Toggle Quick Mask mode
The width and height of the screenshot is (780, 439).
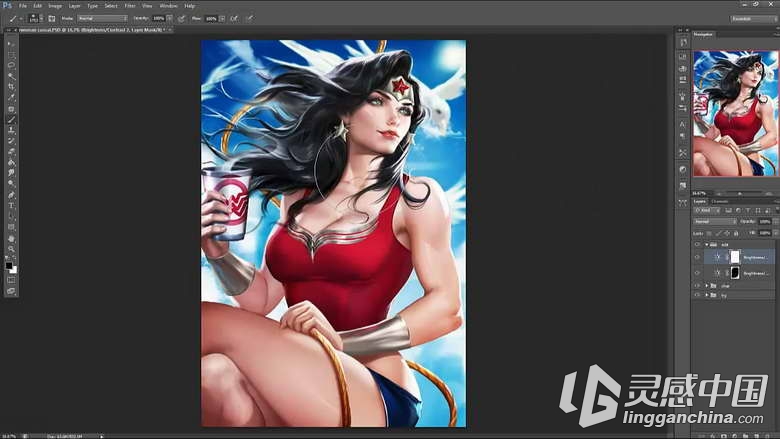point(11,280)
